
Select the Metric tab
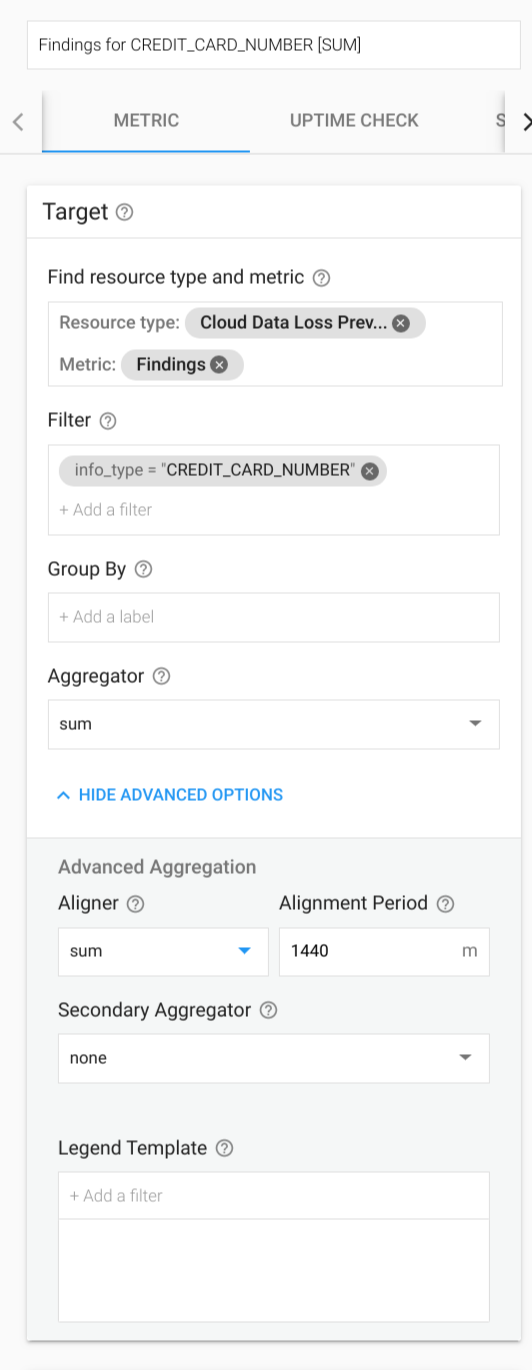[x=146, y=121]
